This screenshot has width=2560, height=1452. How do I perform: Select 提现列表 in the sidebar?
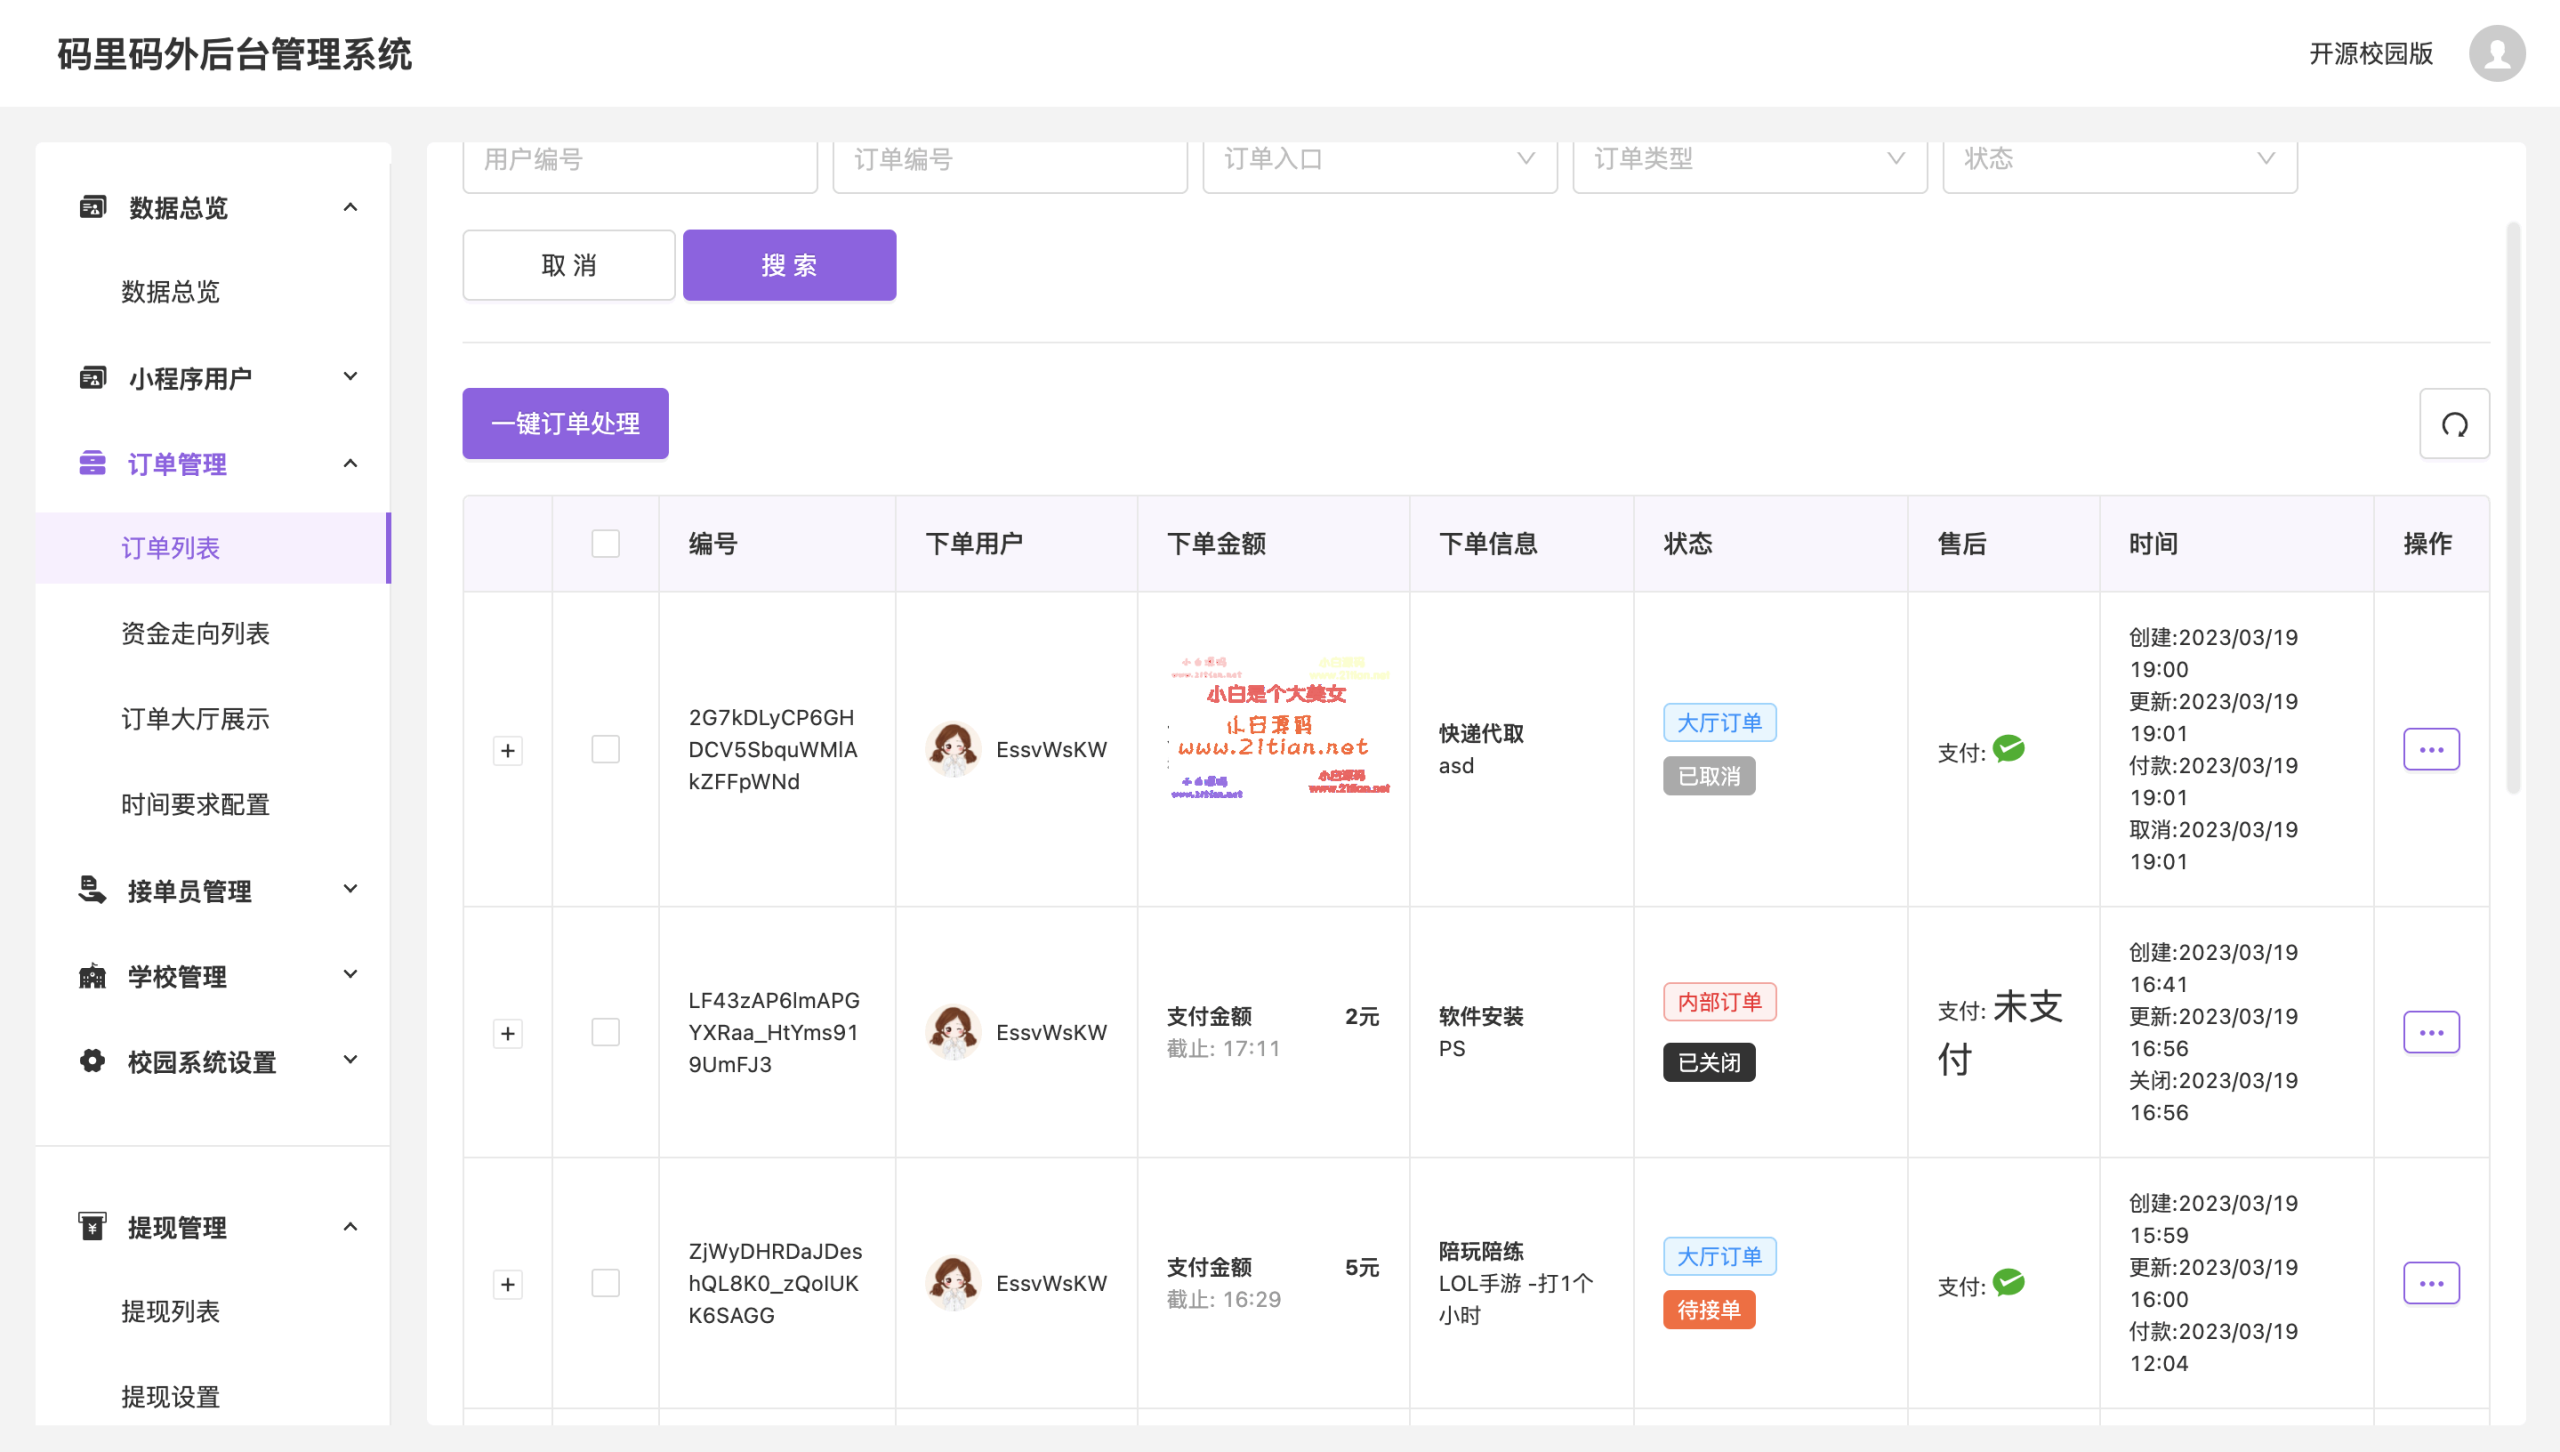[x=171, y=1312]
